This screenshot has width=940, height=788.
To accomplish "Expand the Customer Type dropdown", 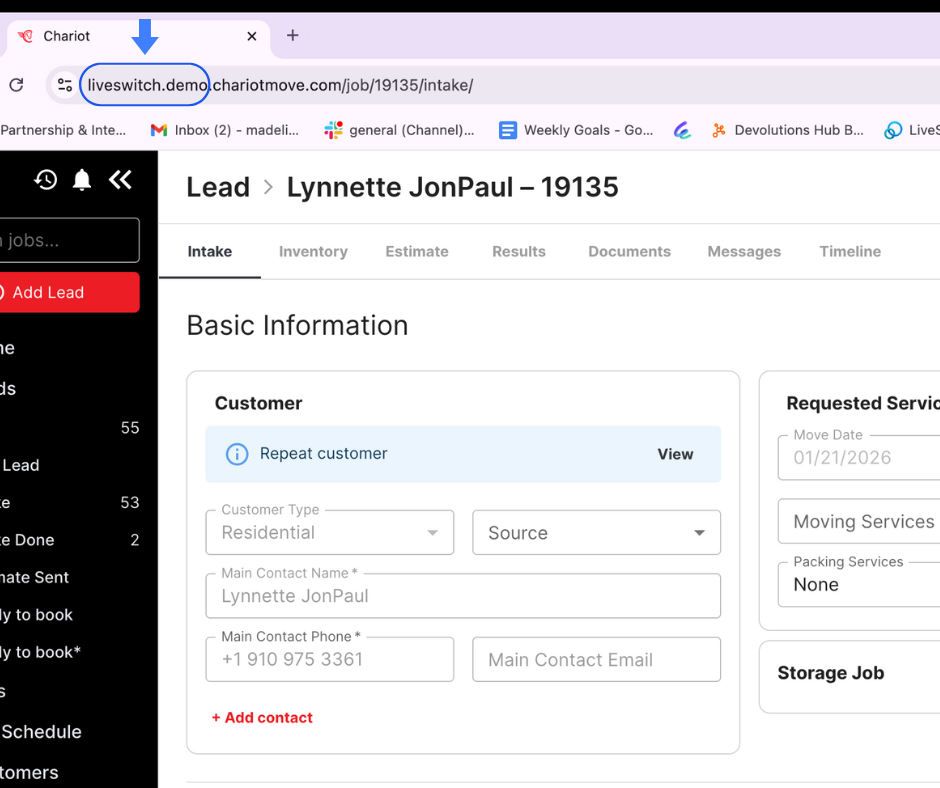I will [330, 533].
